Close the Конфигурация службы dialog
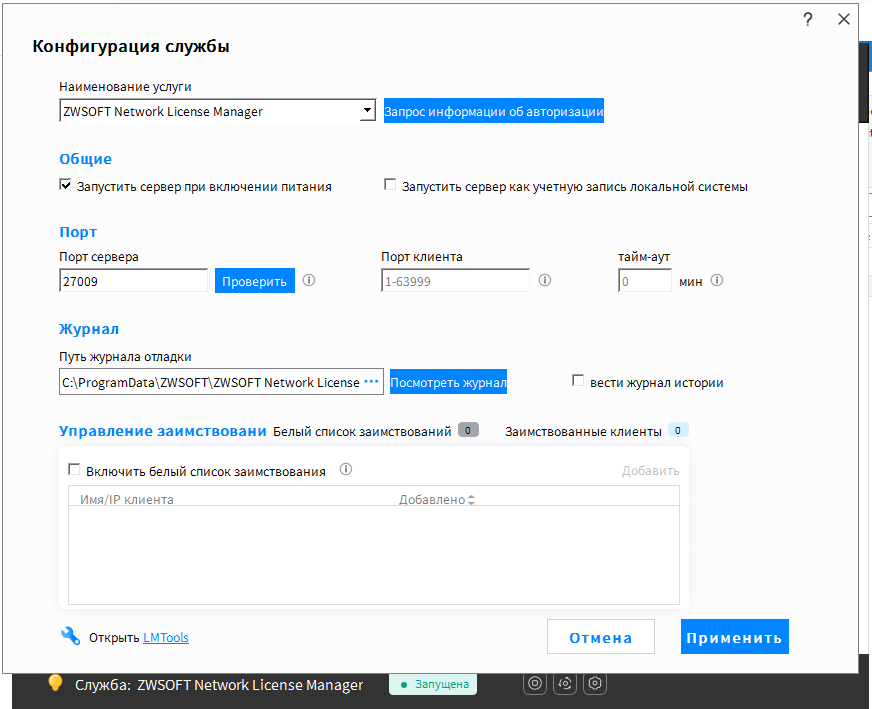Viewport: 872px width, 709px height. (844, 19)
